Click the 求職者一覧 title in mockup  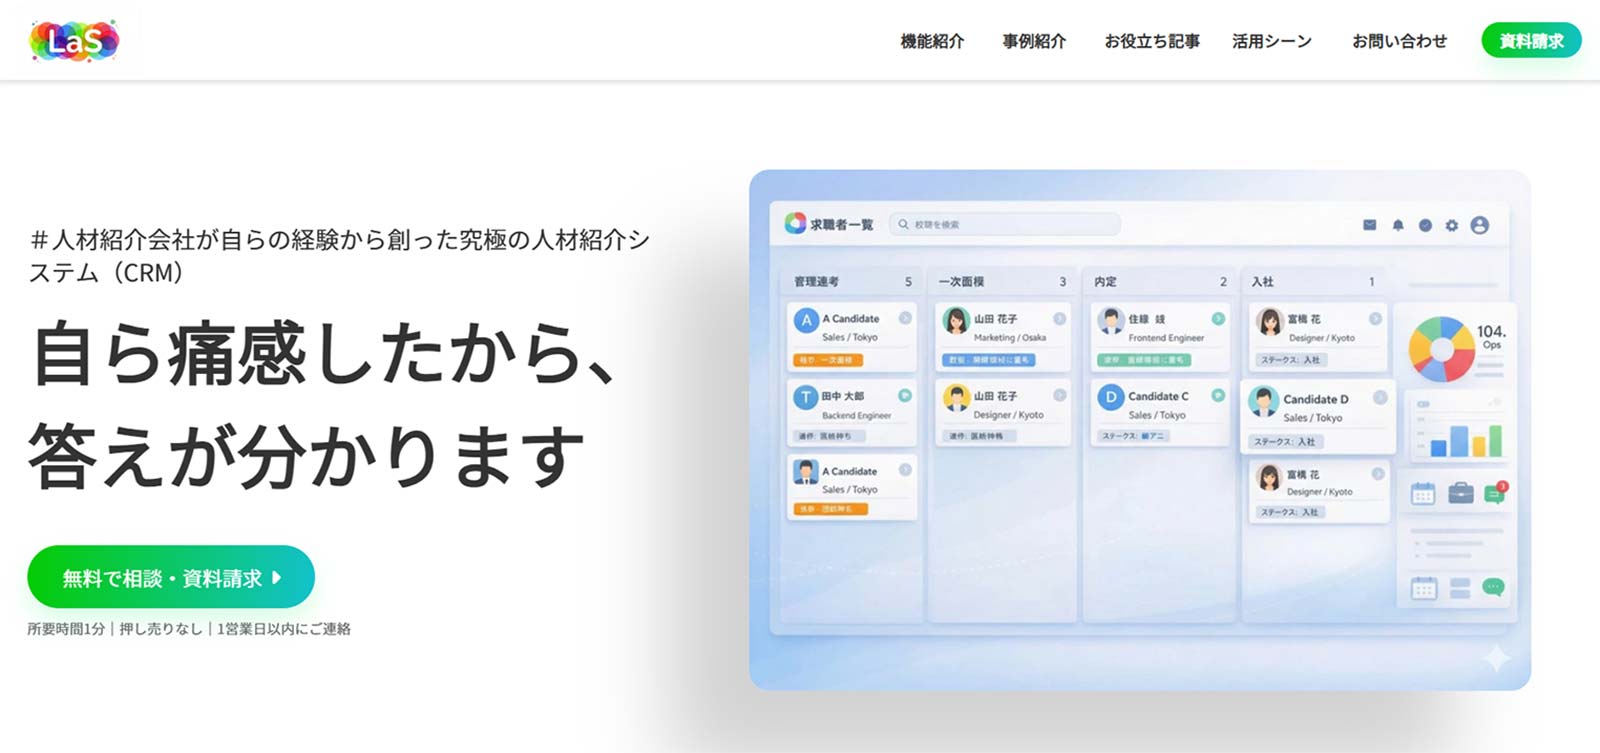coord(841,225)
